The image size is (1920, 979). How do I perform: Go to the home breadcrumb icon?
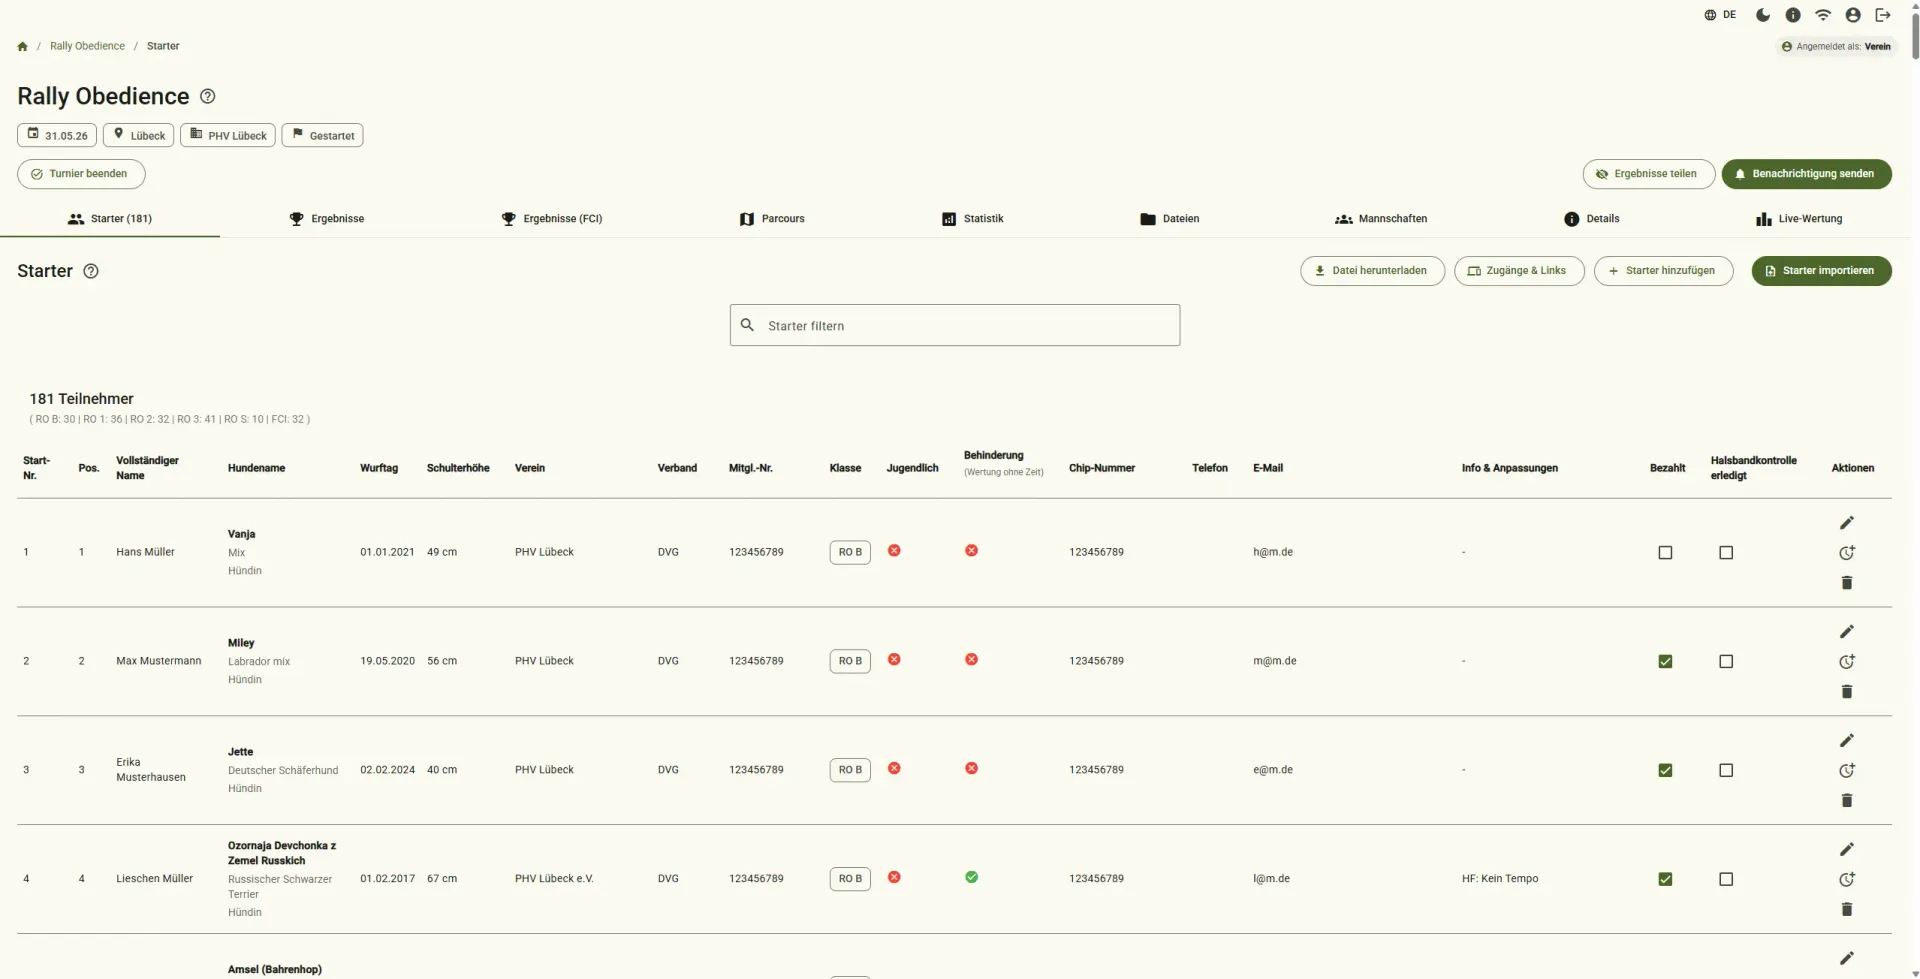click(22, 46)
